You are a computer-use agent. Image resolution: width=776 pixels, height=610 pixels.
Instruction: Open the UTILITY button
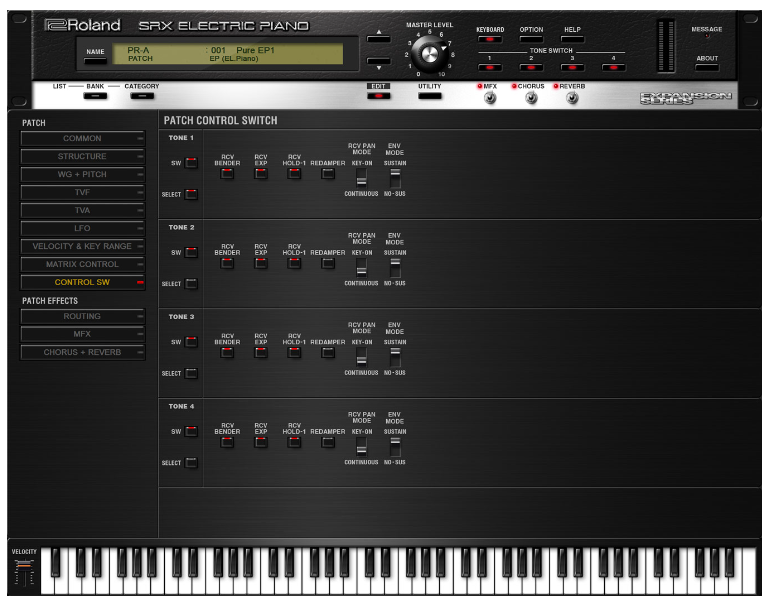point(430,96)
